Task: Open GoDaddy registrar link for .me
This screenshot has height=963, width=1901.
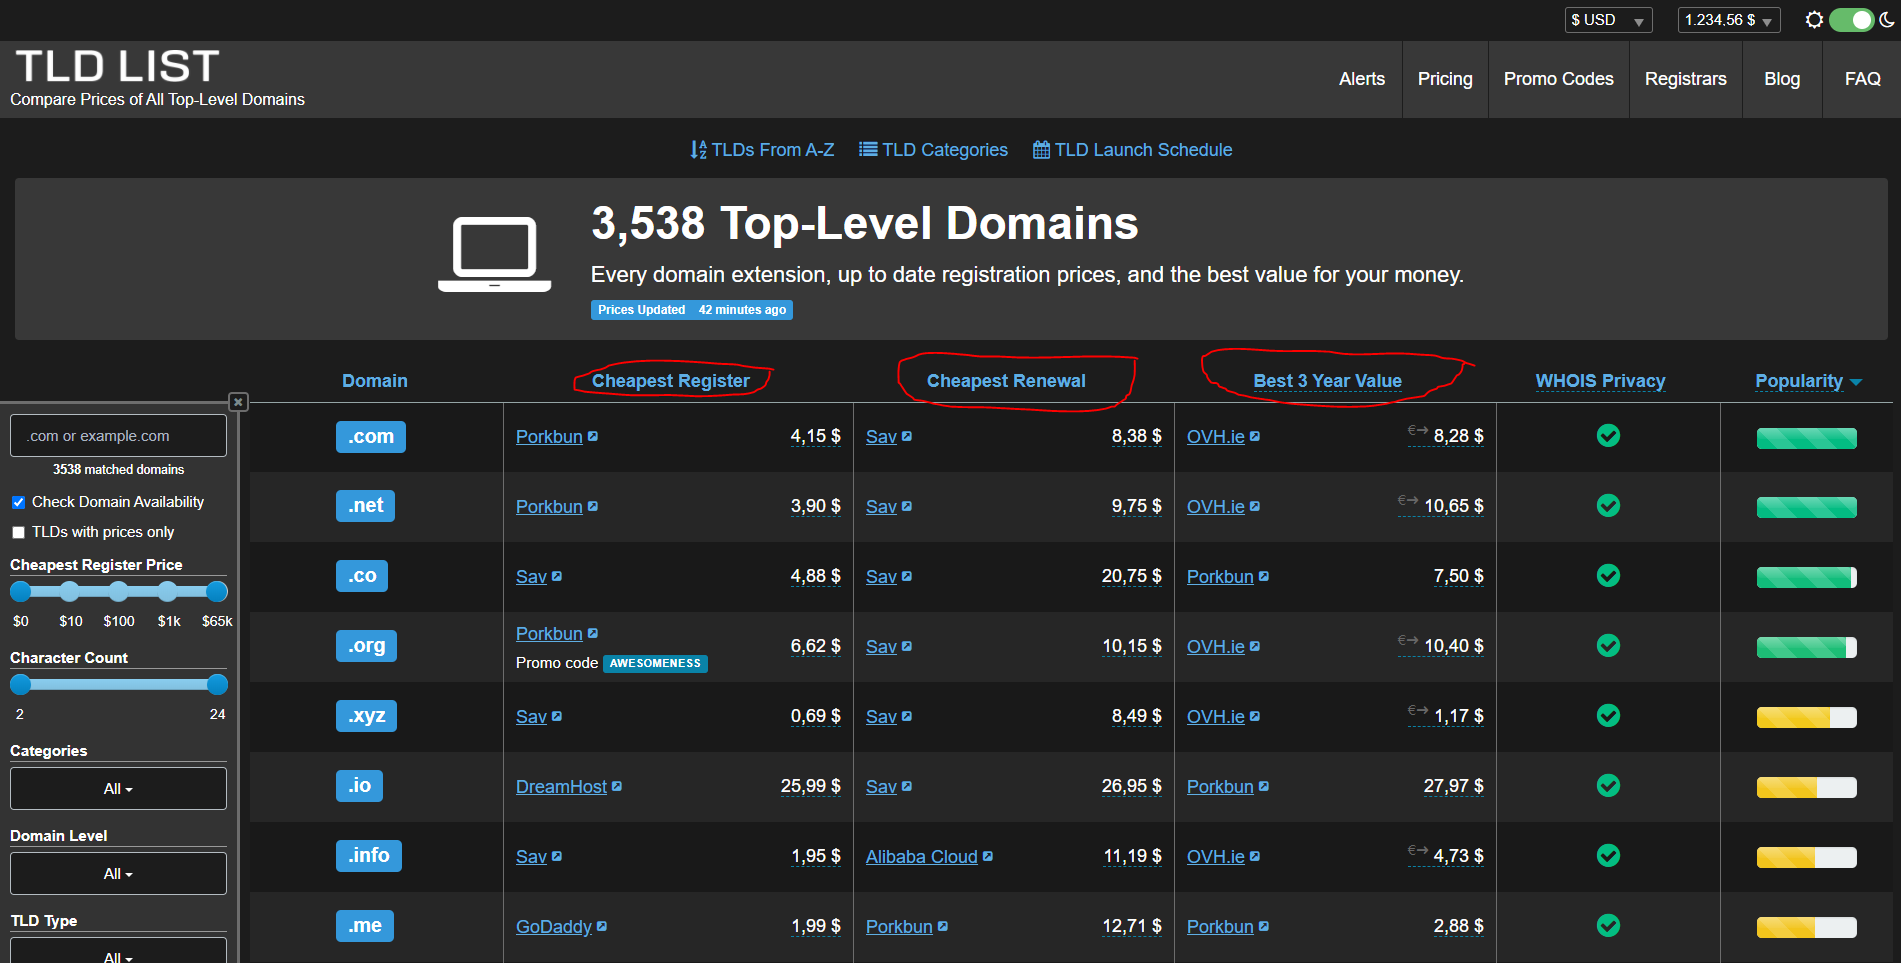Action: pyautogui.click(x=554, y=927)
